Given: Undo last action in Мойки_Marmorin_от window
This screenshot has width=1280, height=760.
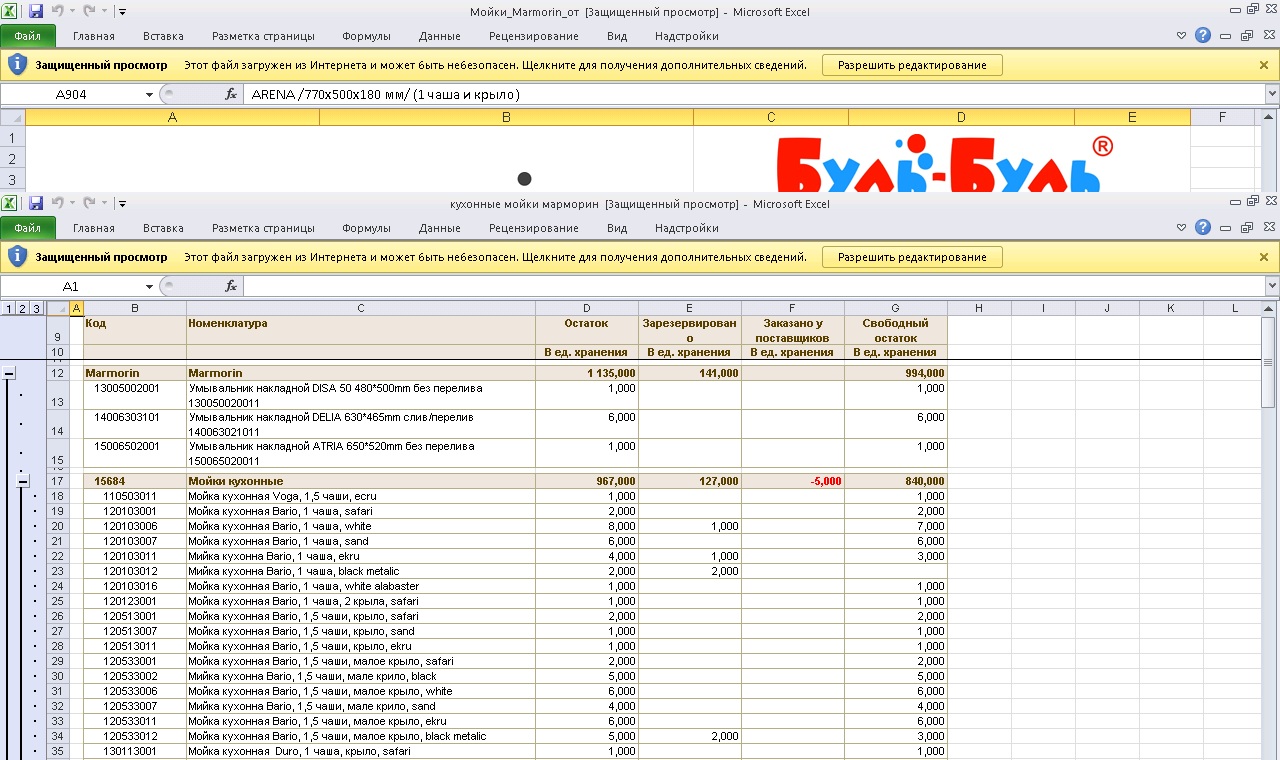Looking at the screenshot, I should [58, 11].
